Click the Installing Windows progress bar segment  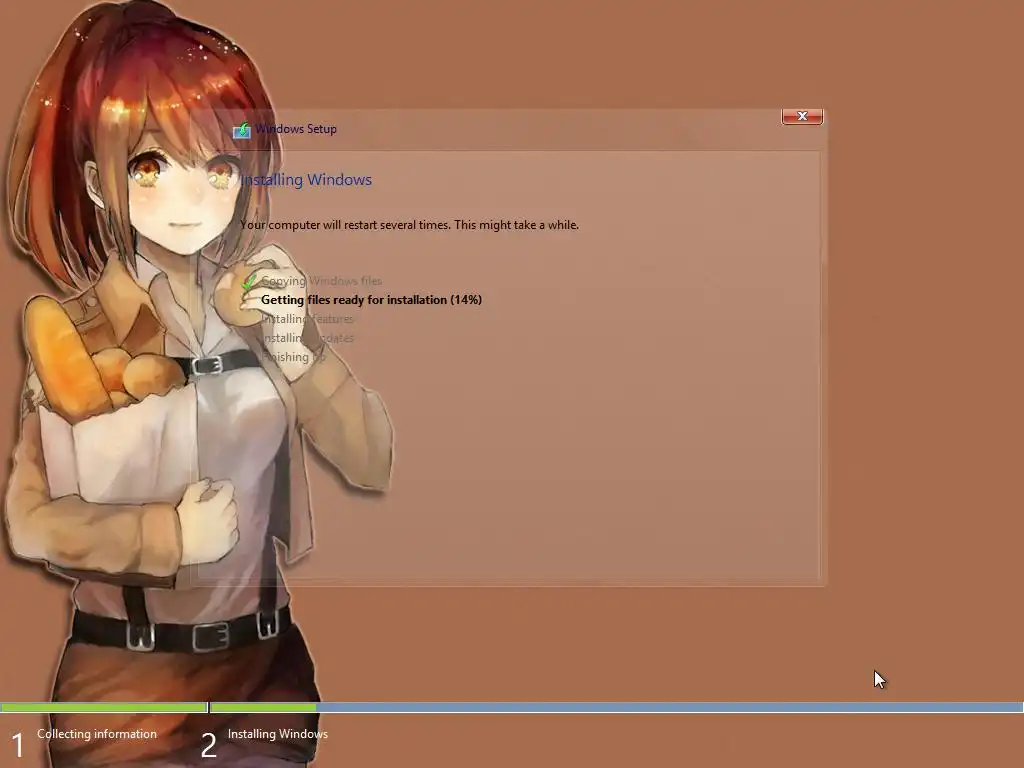tap(616, 707)
